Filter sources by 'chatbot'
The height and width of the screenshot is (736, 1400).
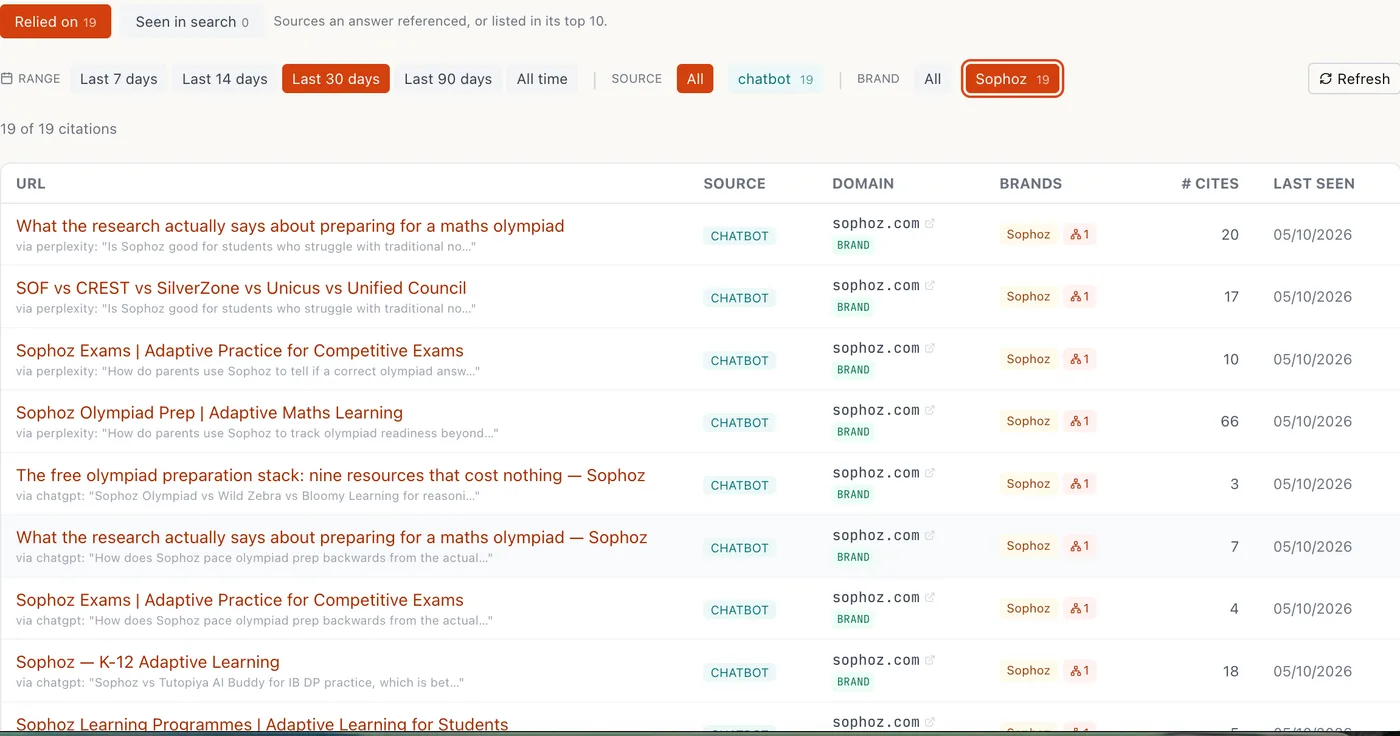click(x=775, y=79)
